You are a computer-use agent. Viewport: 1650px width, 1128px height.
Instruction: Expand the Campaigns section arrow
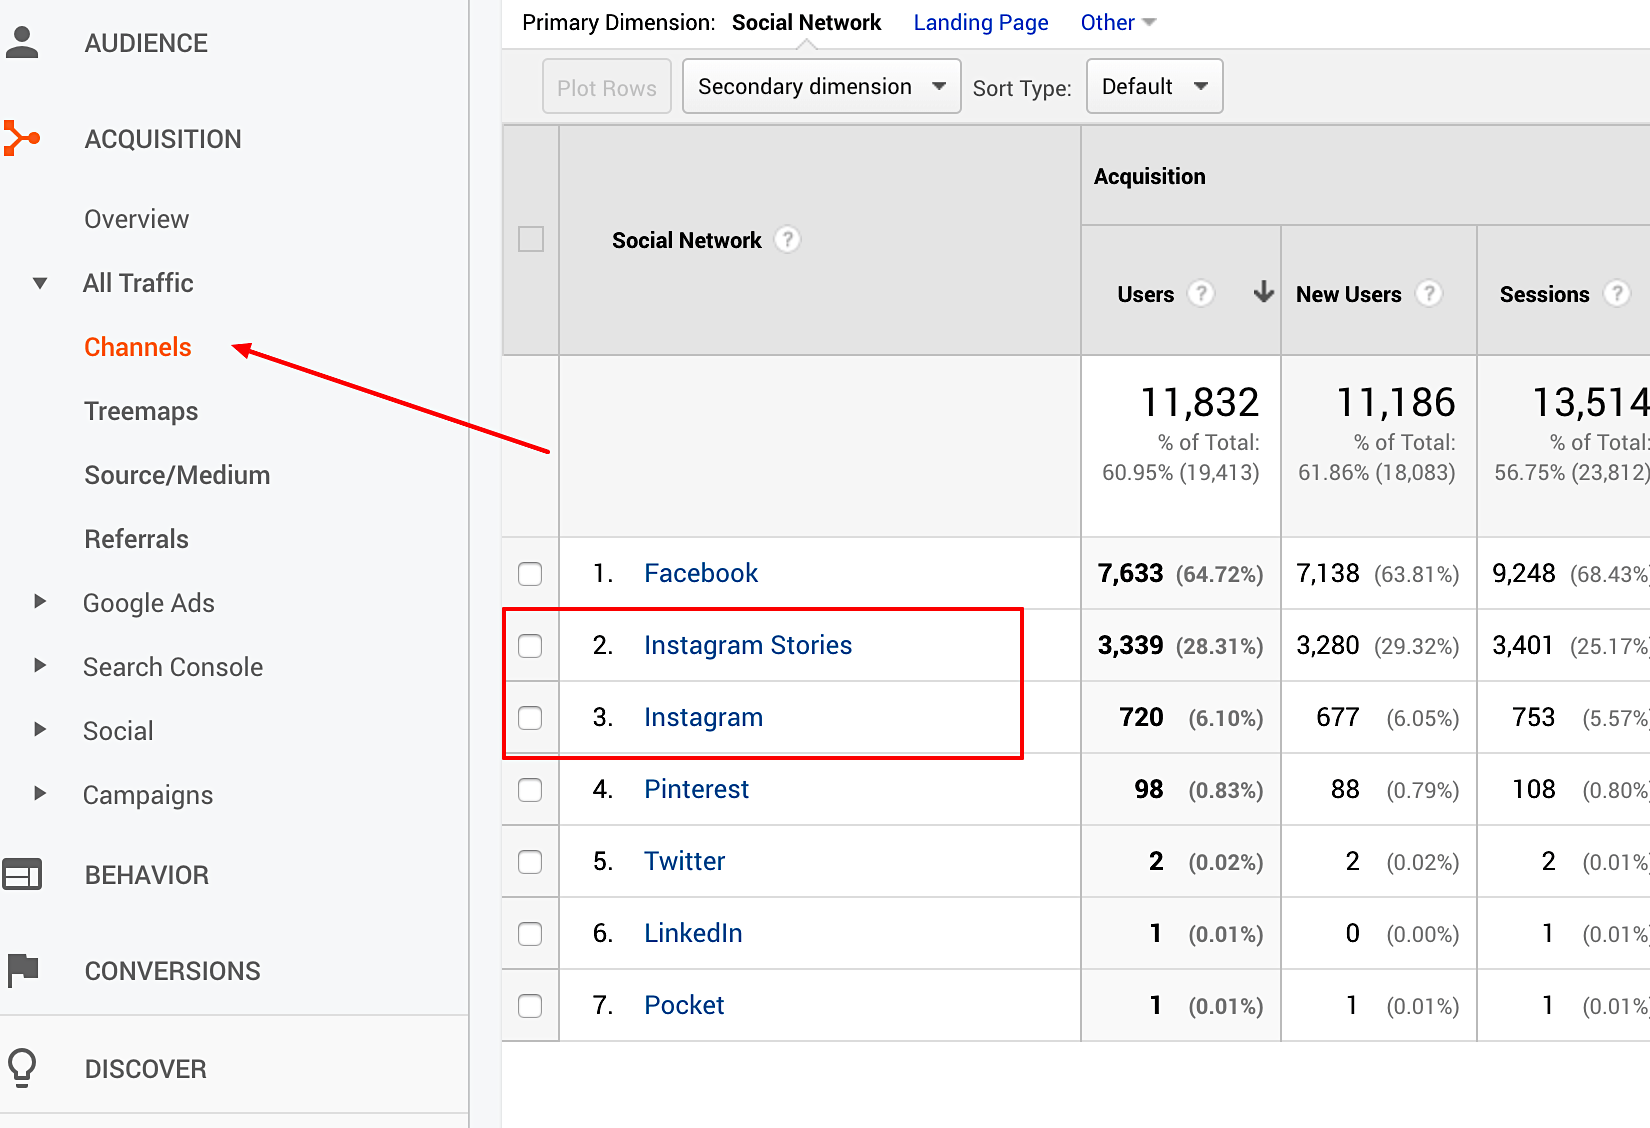pos(40,794)
